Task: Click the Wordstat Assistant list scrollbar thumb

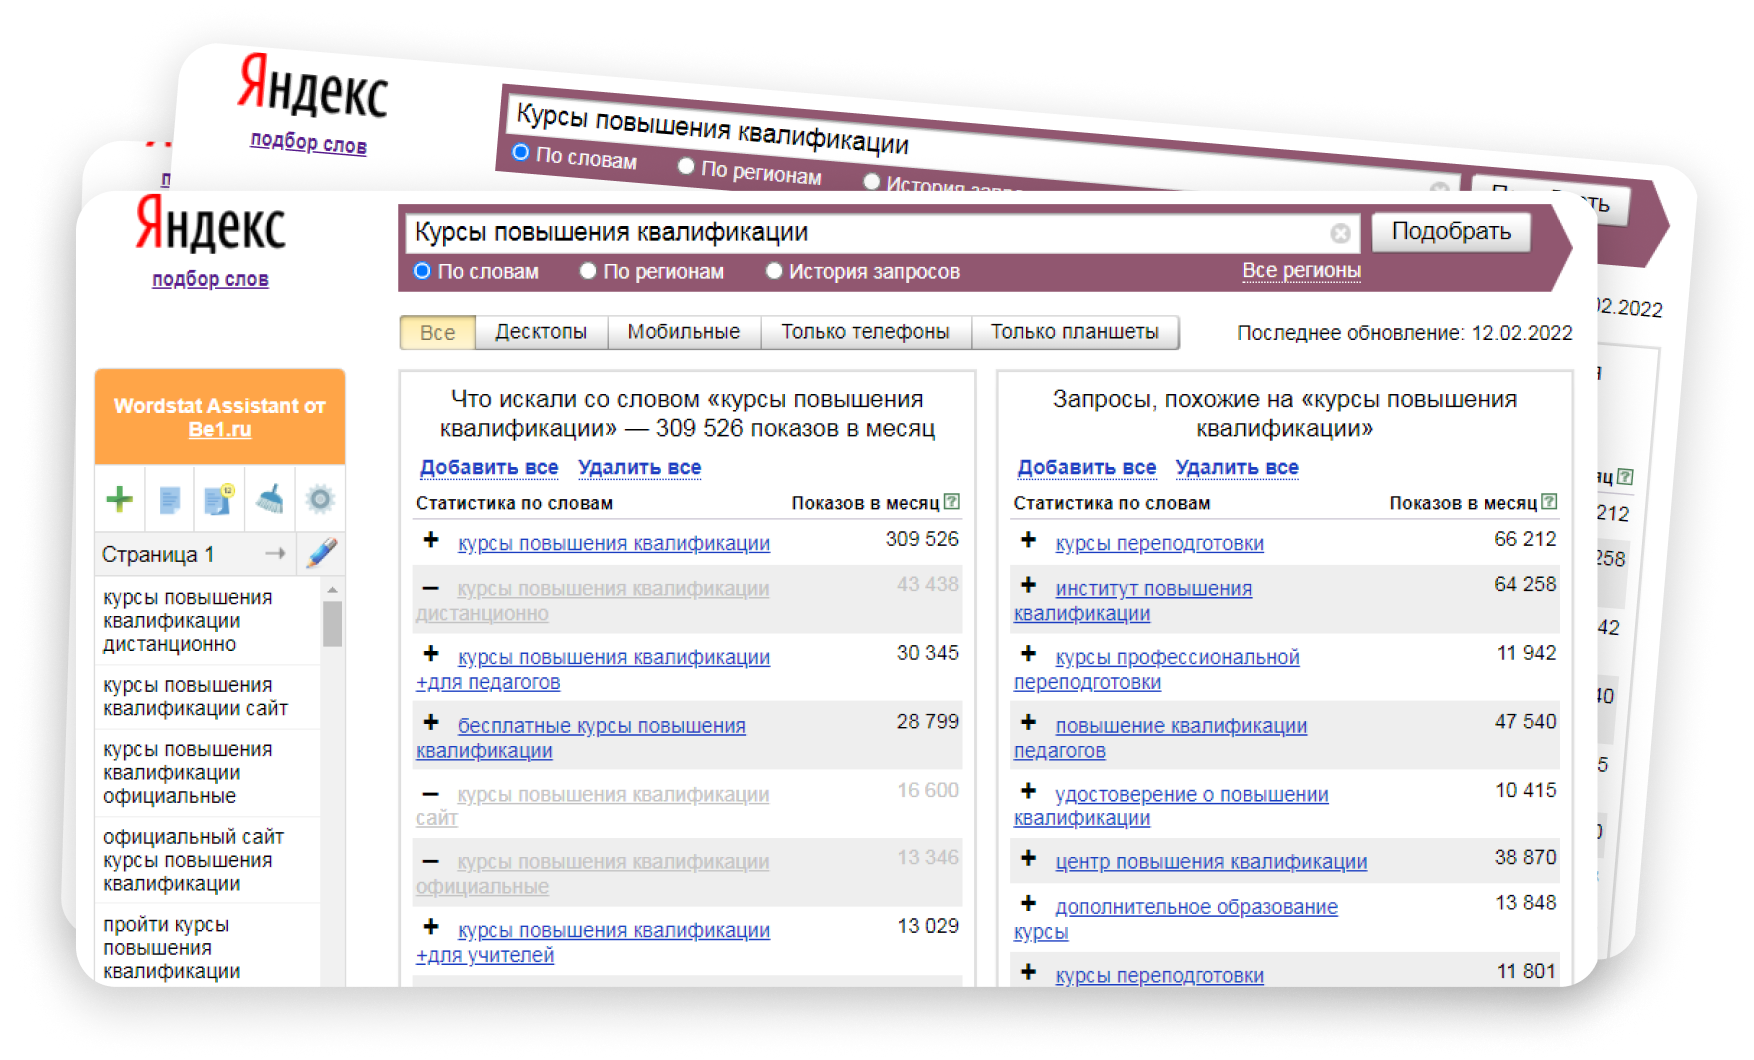Action: 332,623
